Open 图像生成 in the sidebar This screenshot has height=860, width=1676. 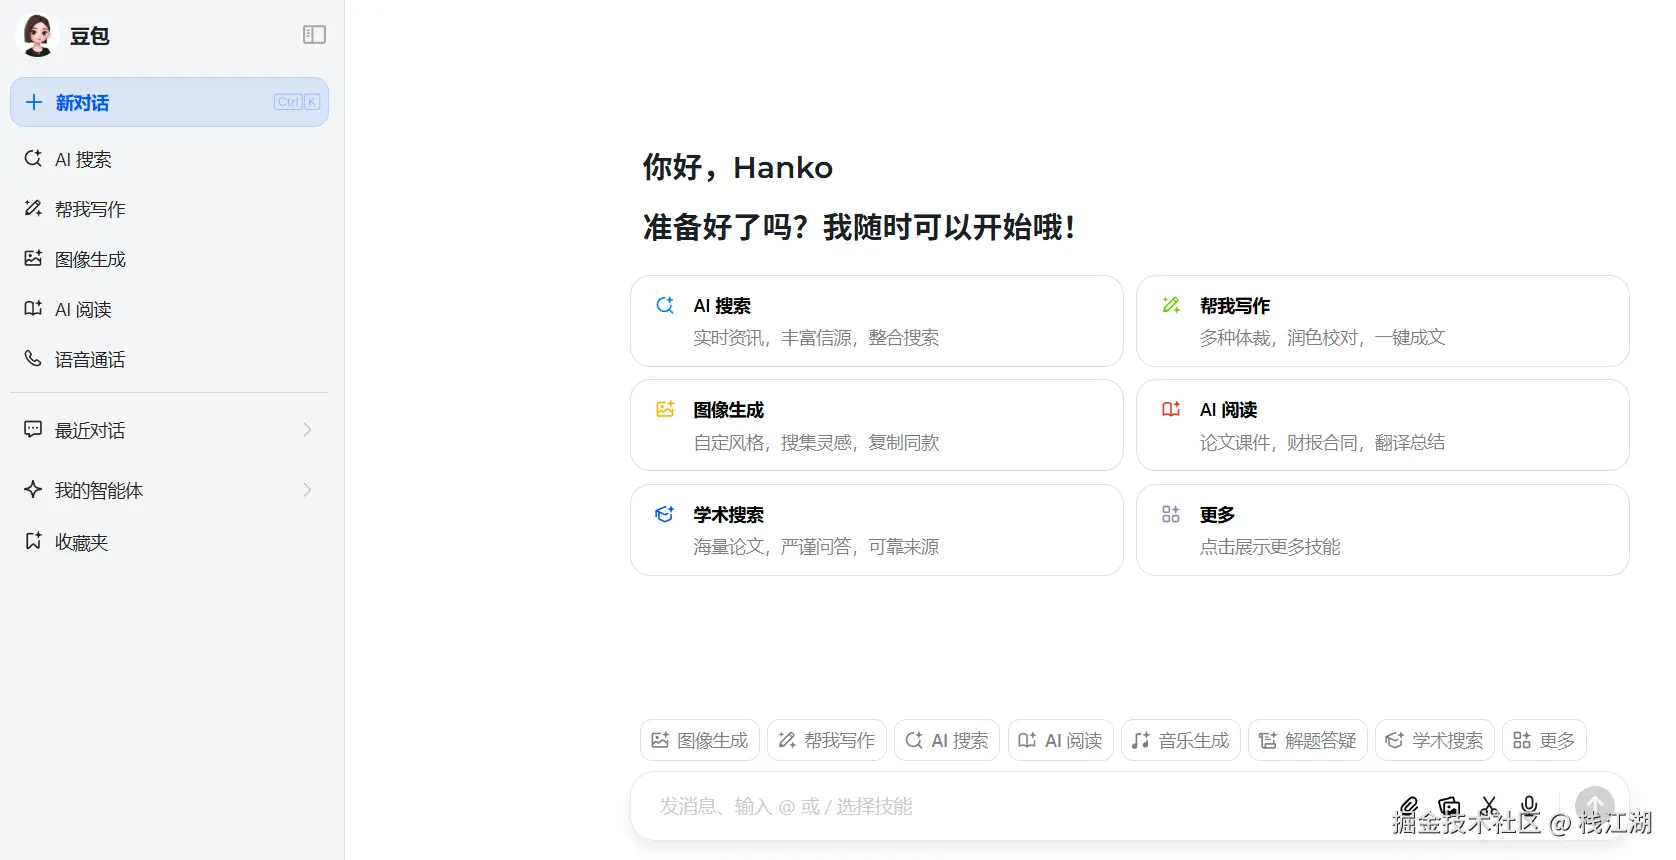169,259
